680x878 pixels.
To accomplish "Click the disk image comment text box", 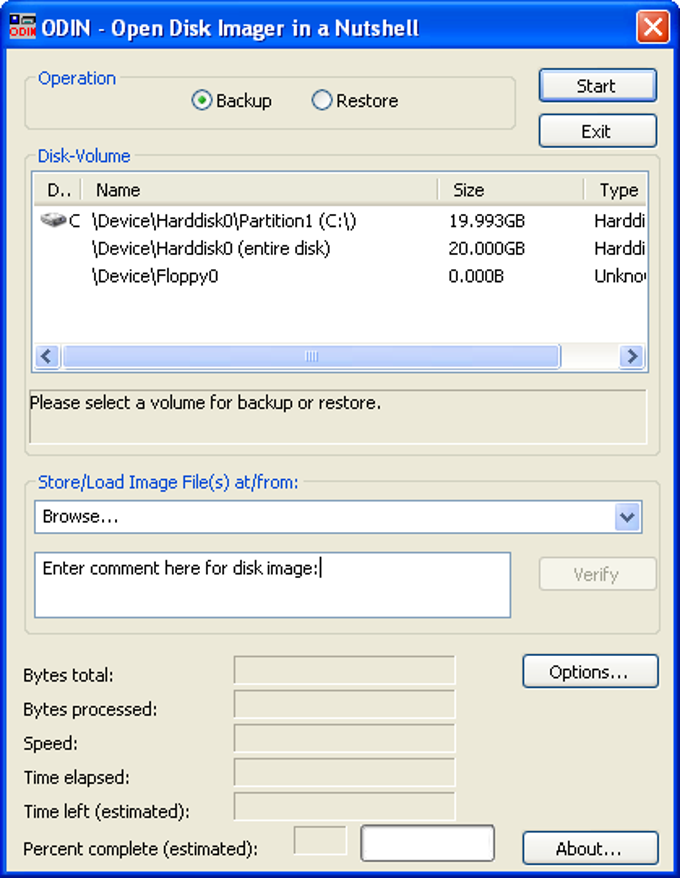I will pos(273,585).
